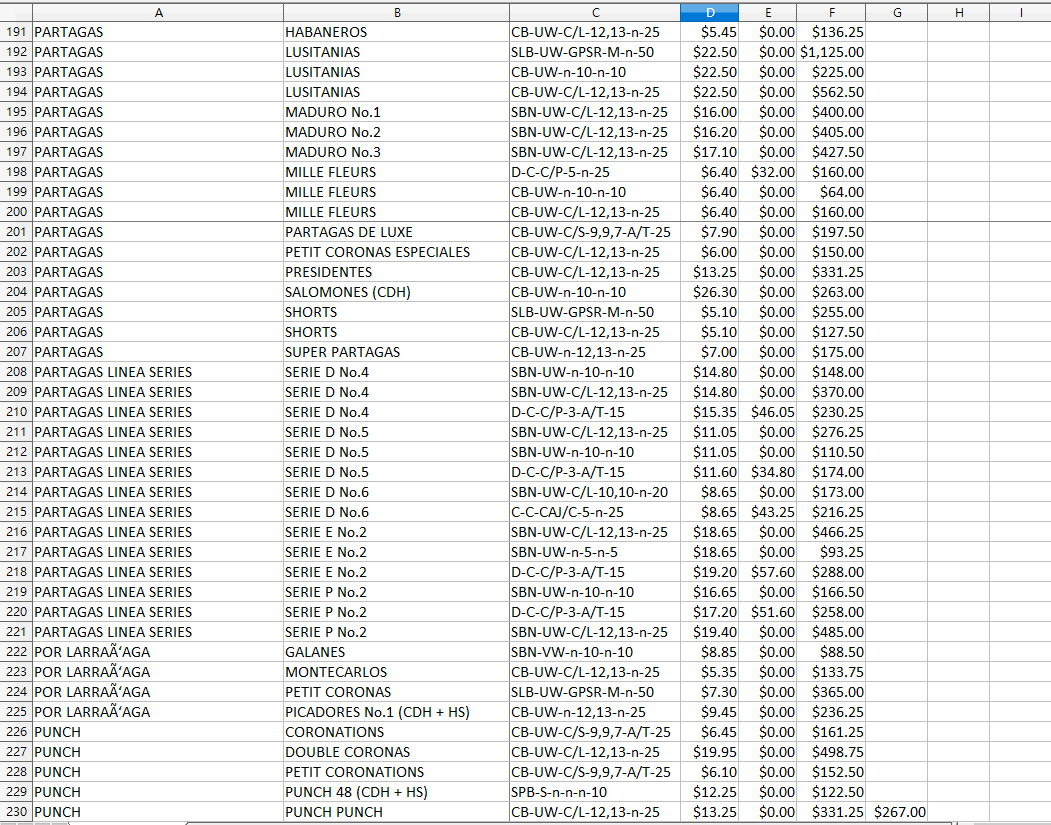Screen dimensions: 1051x825
Task: Select row 222 header
Action: [16, 651]
